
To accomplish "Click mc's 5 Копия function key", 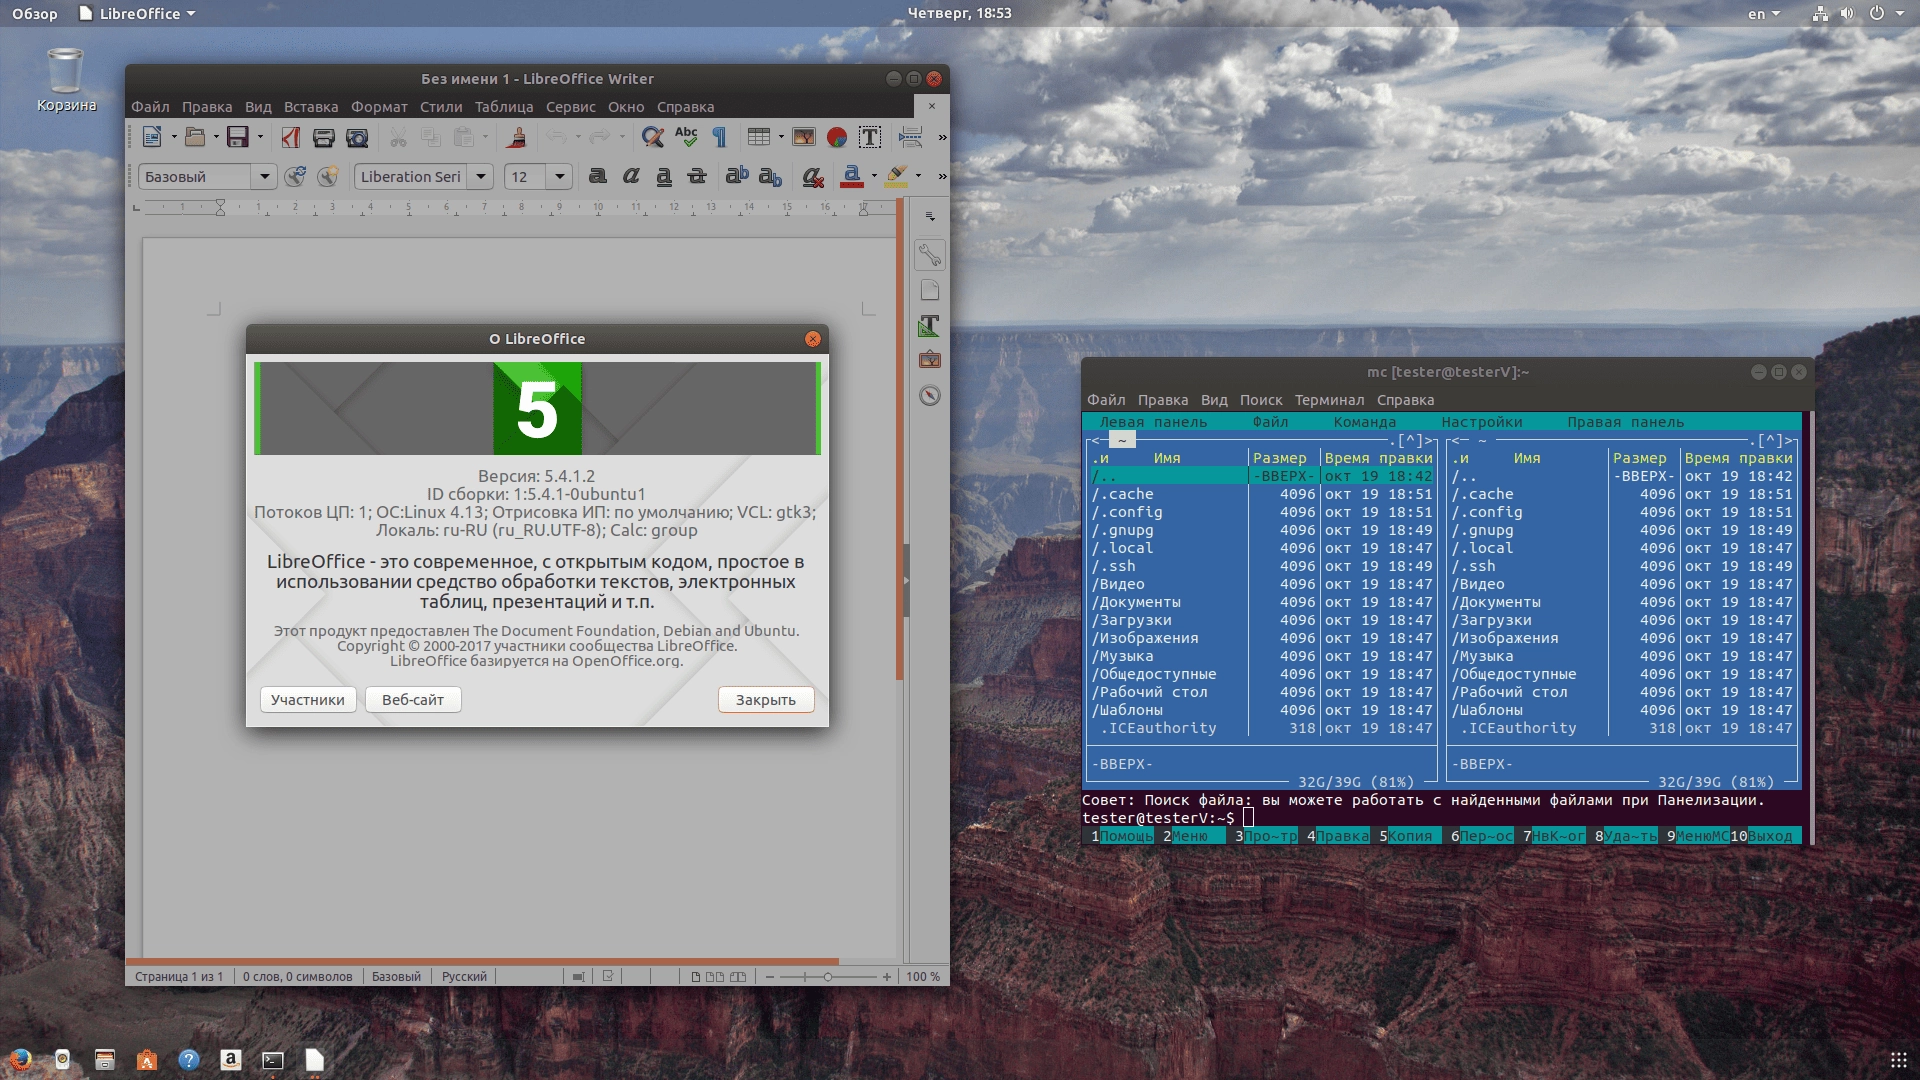I will click(1410, 836).
